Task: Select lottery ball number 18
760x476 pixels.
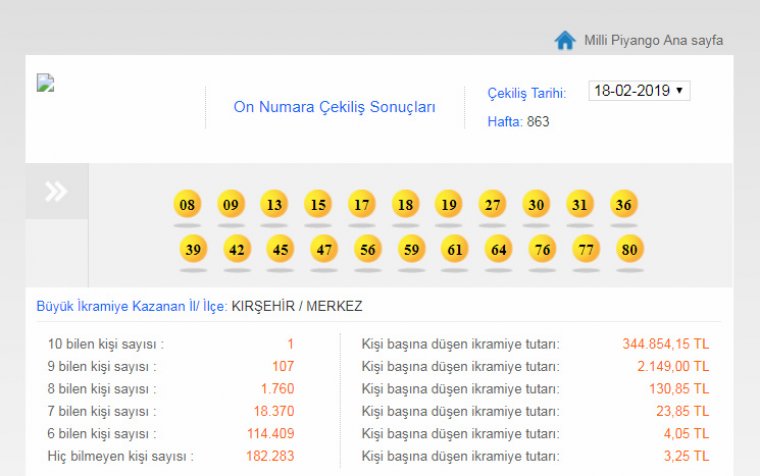Action: coord(405,204)
